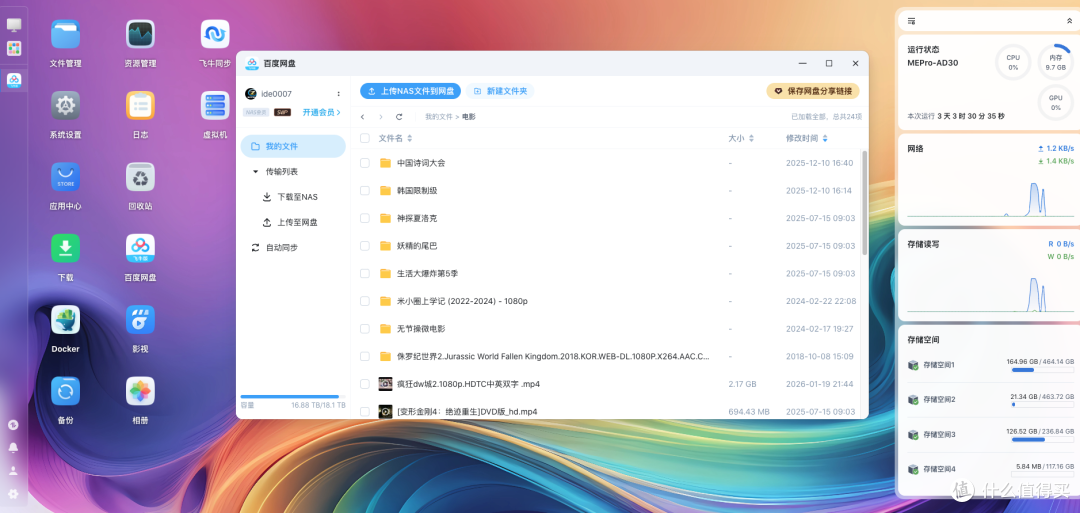Check the 米小圈上学记 row checkbox
Viewport: 1080px width, 513px height.
[x=365, y=301]
